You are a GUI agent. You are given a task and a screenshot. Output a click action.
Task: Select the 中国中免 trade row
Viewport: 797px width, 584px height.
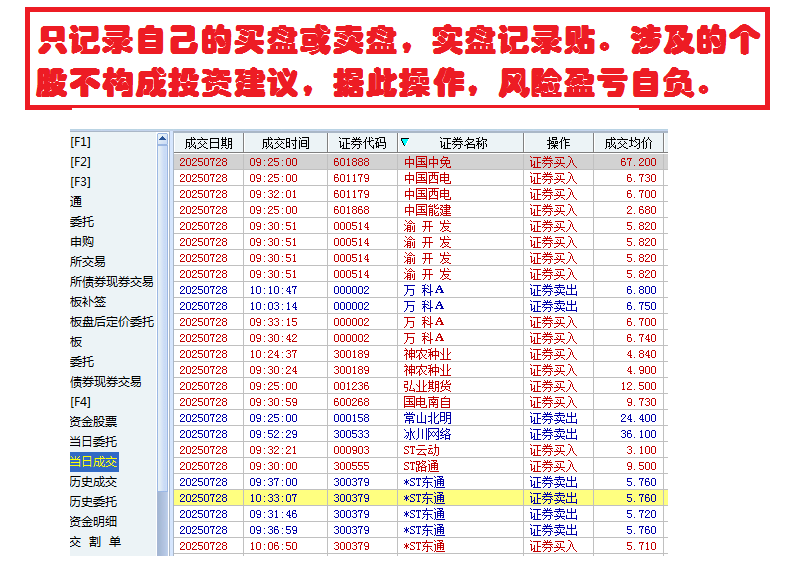tap(420, 162)
